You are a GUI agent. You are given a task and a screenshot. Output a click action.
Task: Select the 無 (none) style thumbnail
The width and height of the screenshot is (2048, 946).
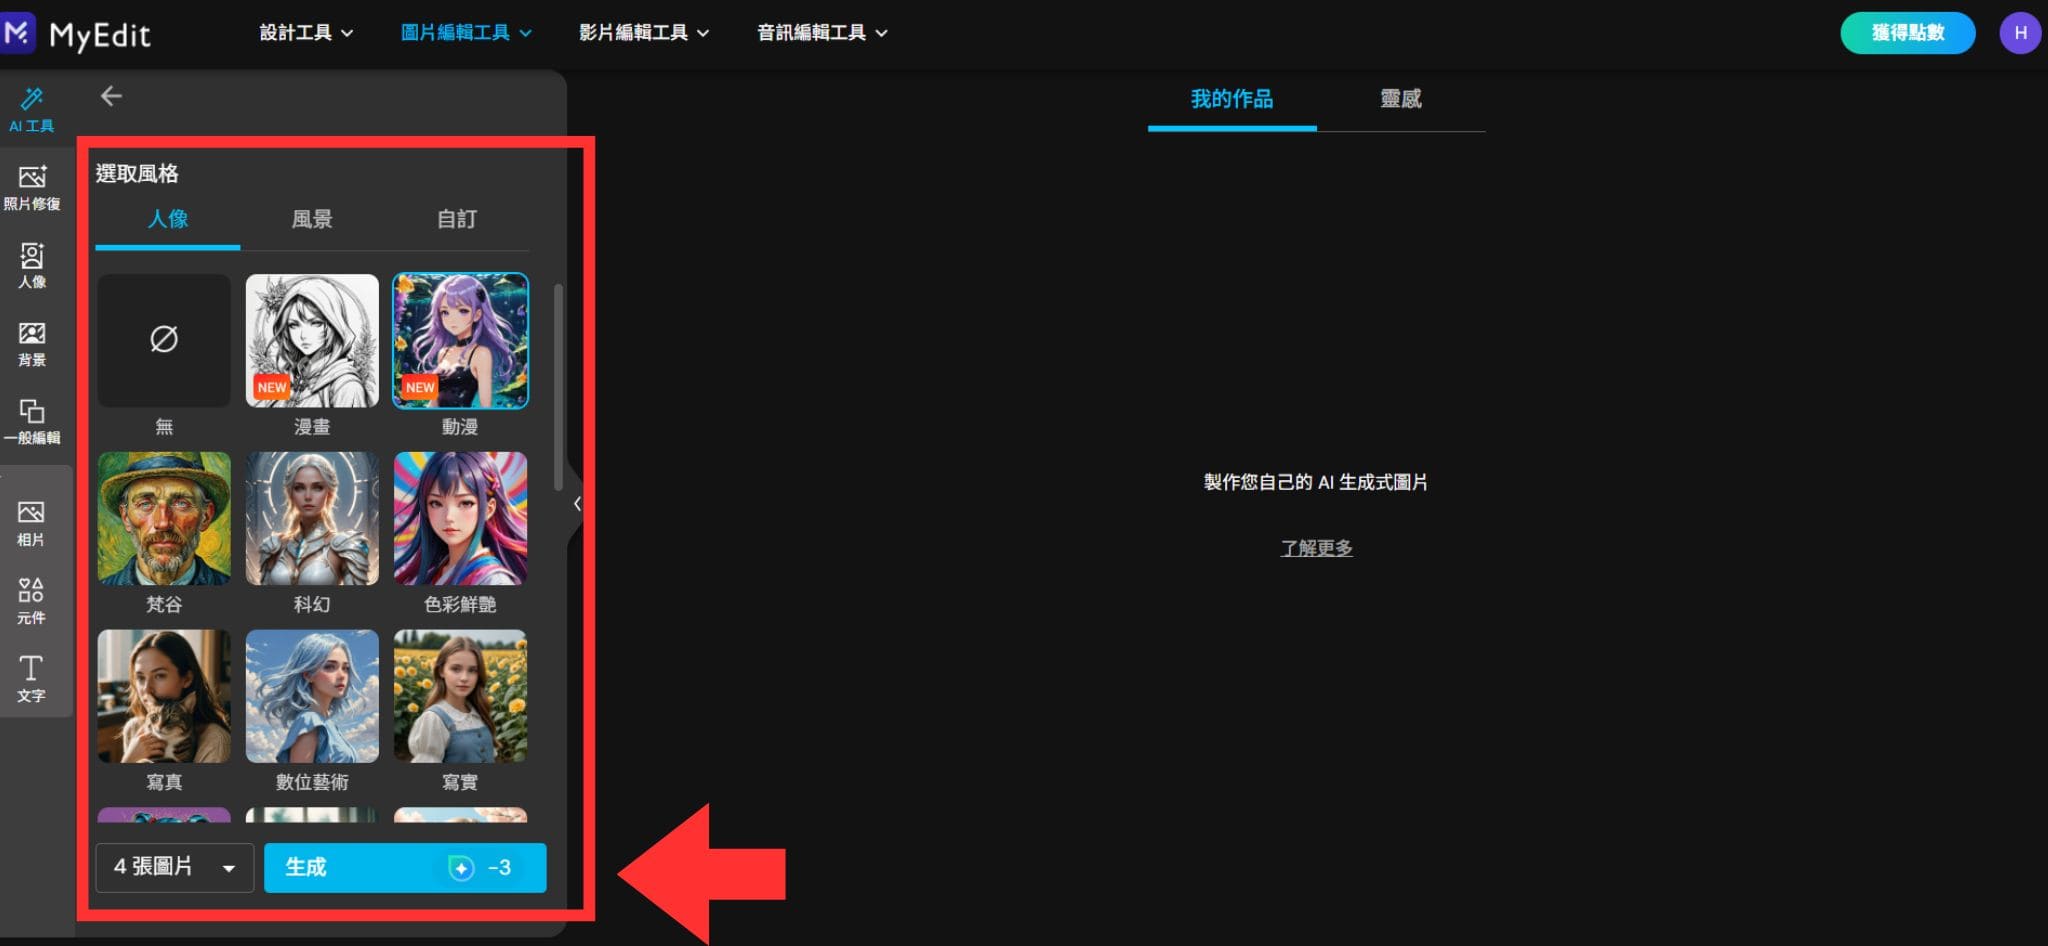(x=164, y=340)
